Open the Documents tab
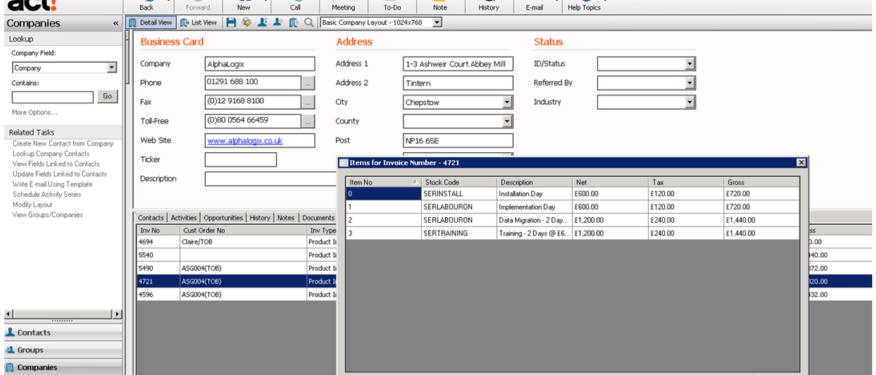This screenshot has width=876, height=375. click(x=318, y=218)
